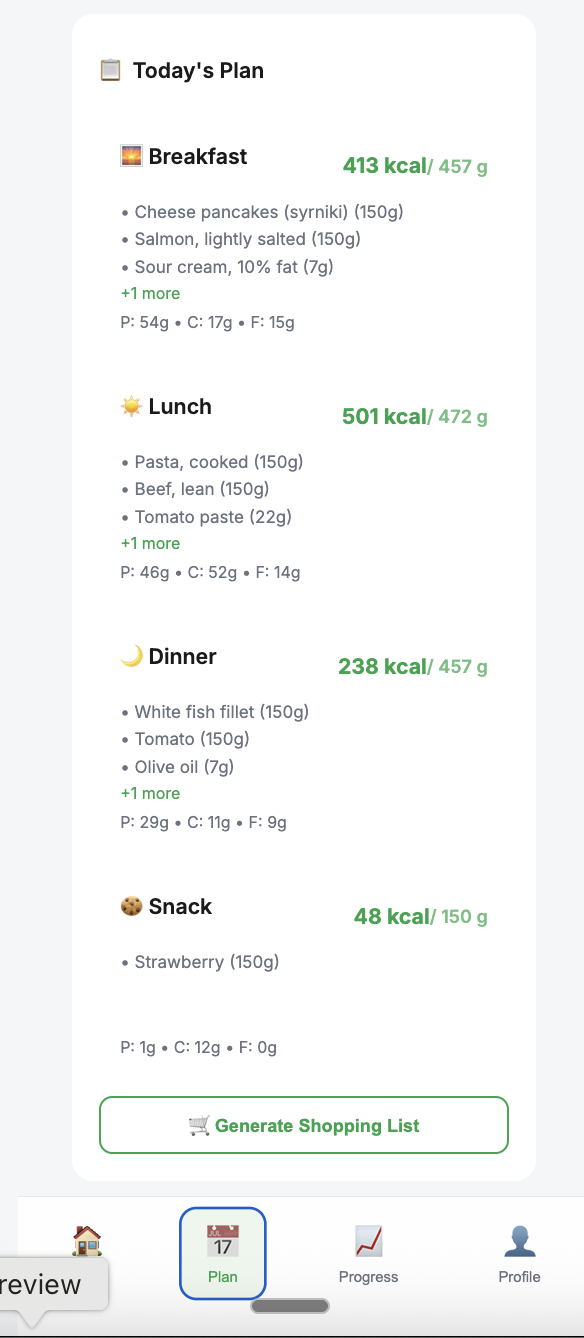The image size is (584, 1338).
Task: Expand Breakfast's +1 more items
Action: [x=150, y=293]
